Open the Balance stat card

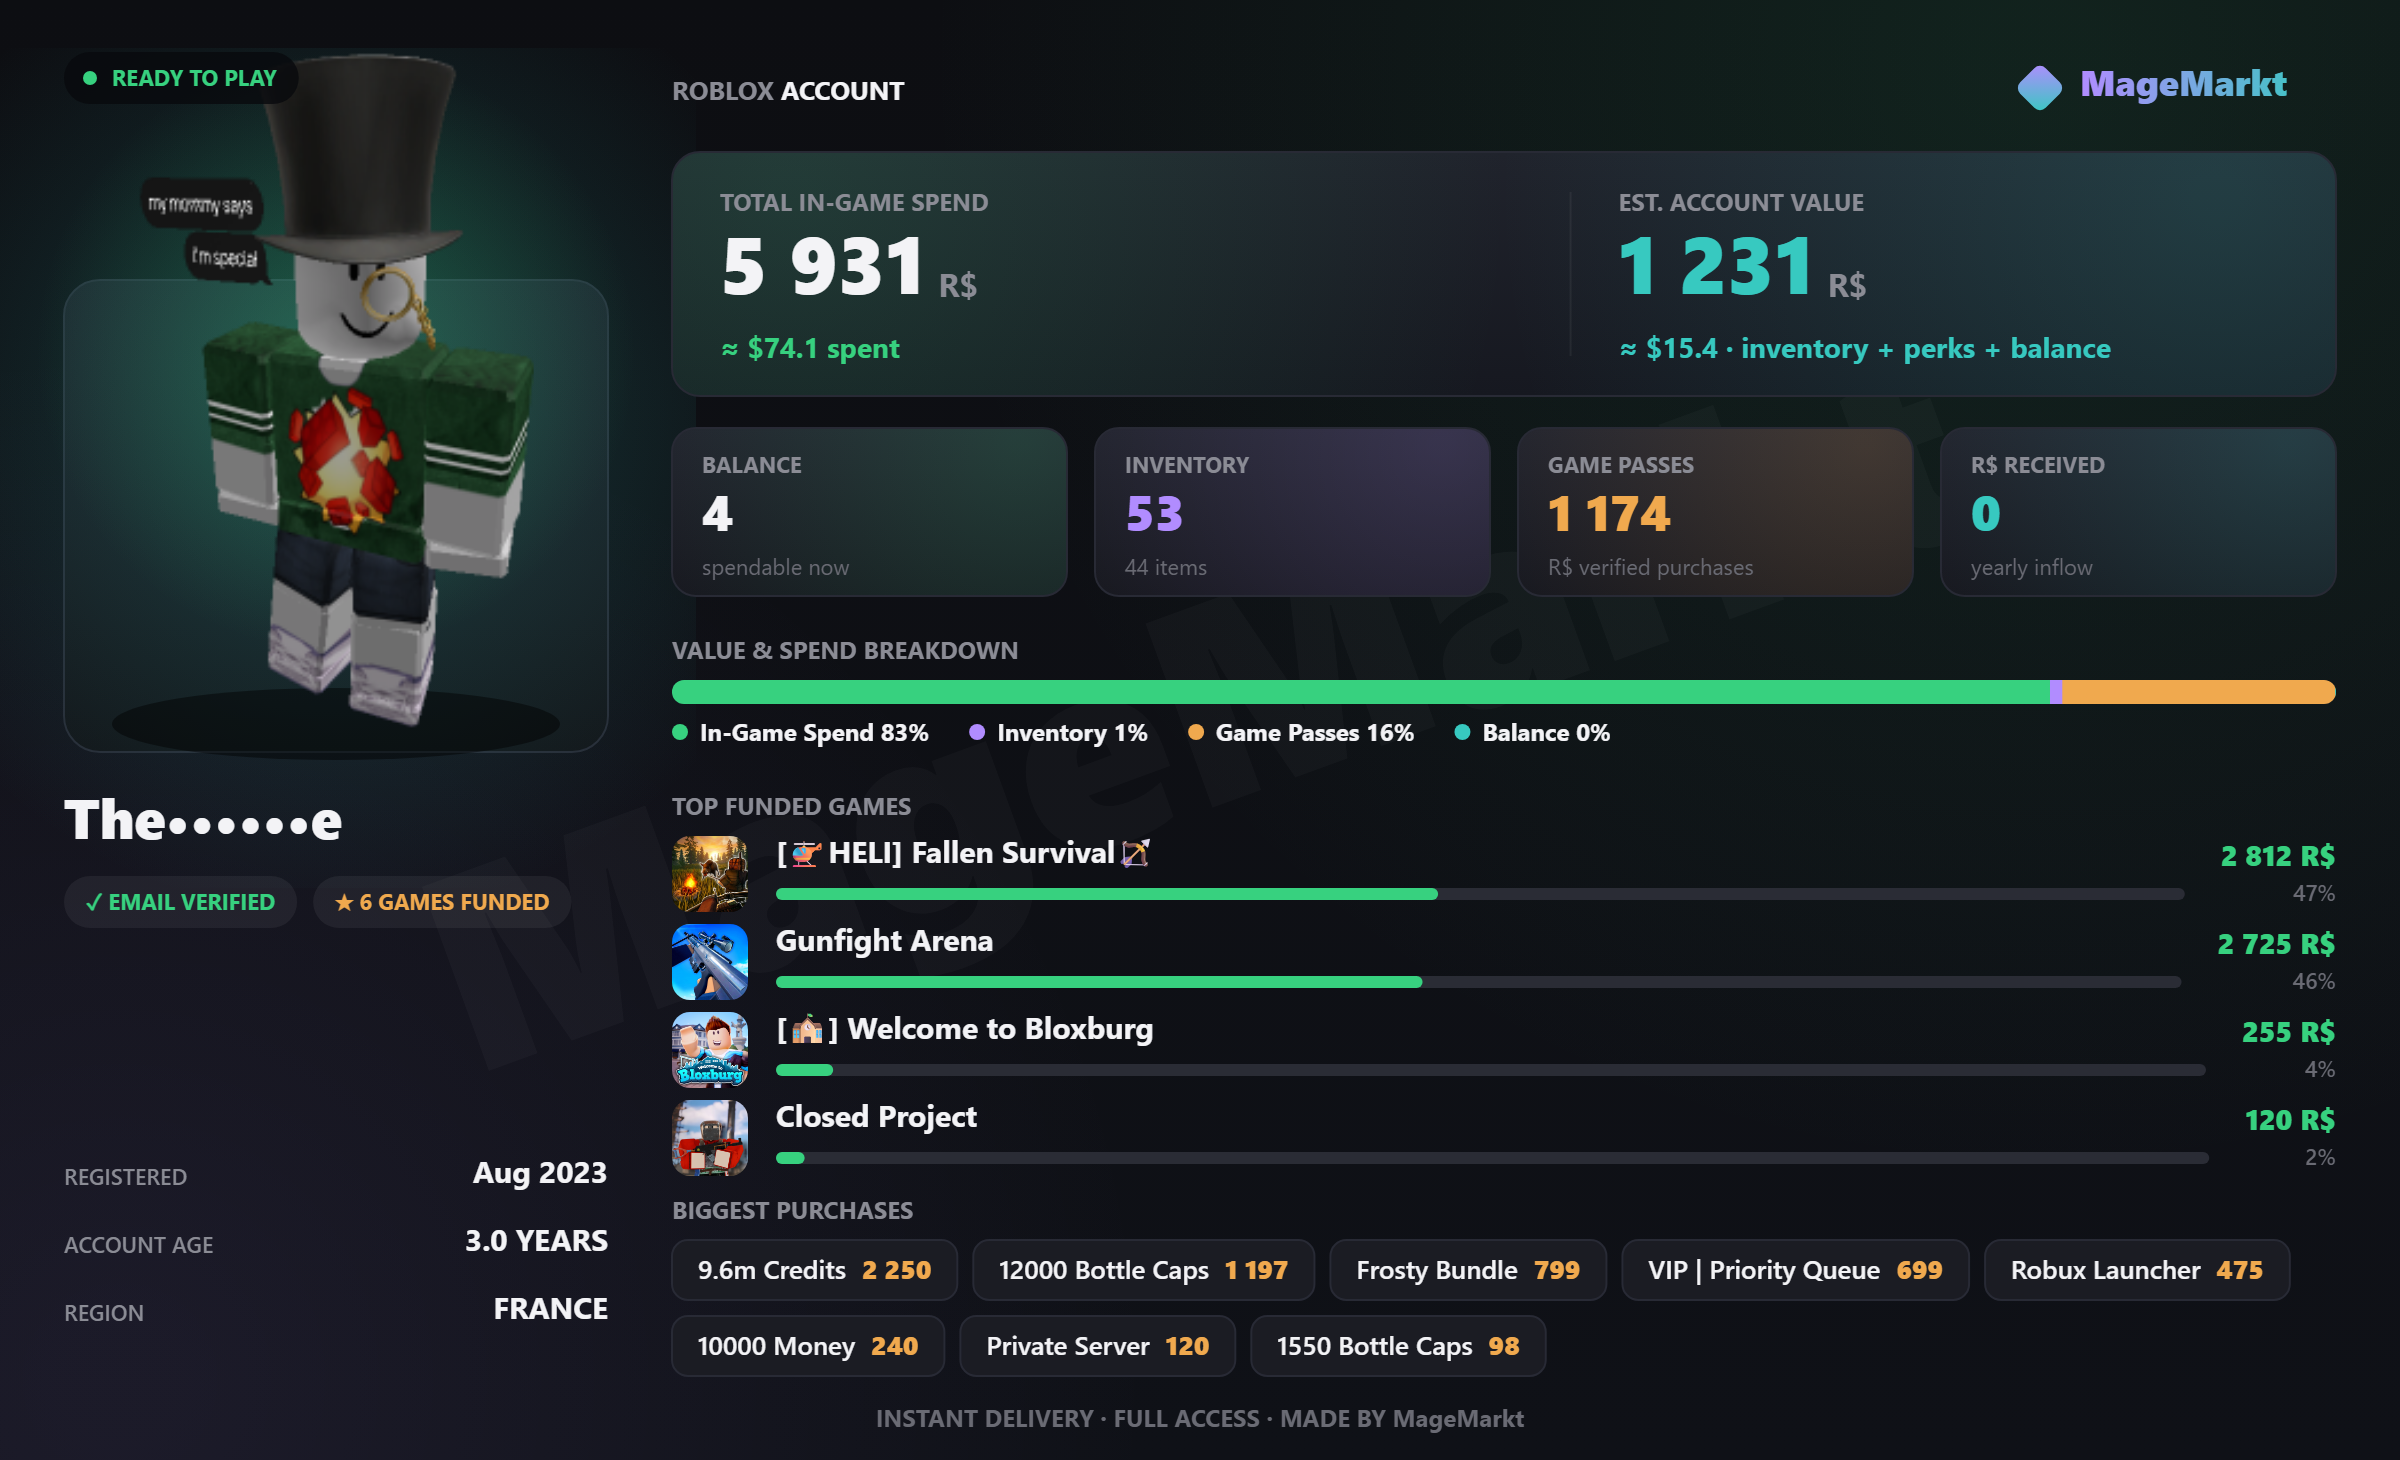pos(870,512)
